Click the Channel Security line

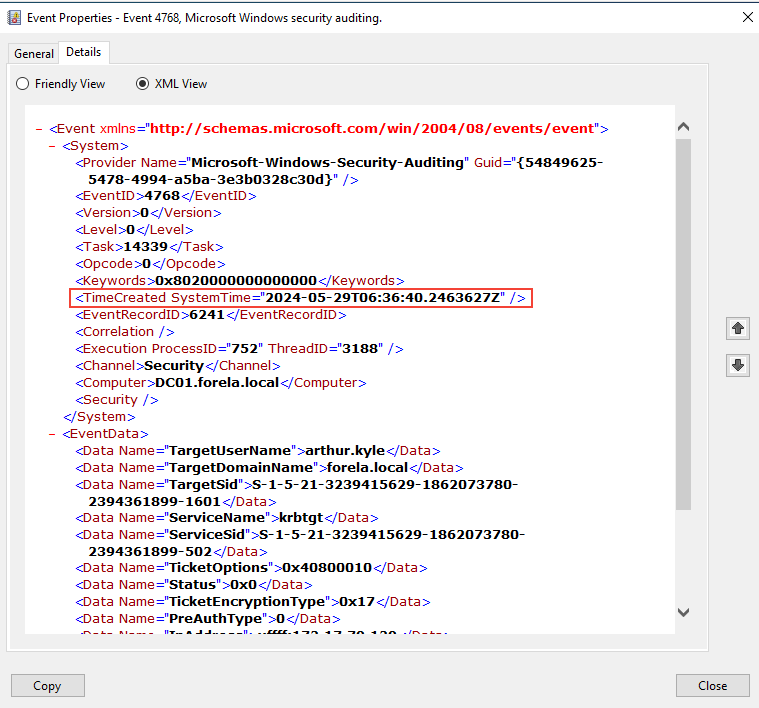[x=178, y=366]
